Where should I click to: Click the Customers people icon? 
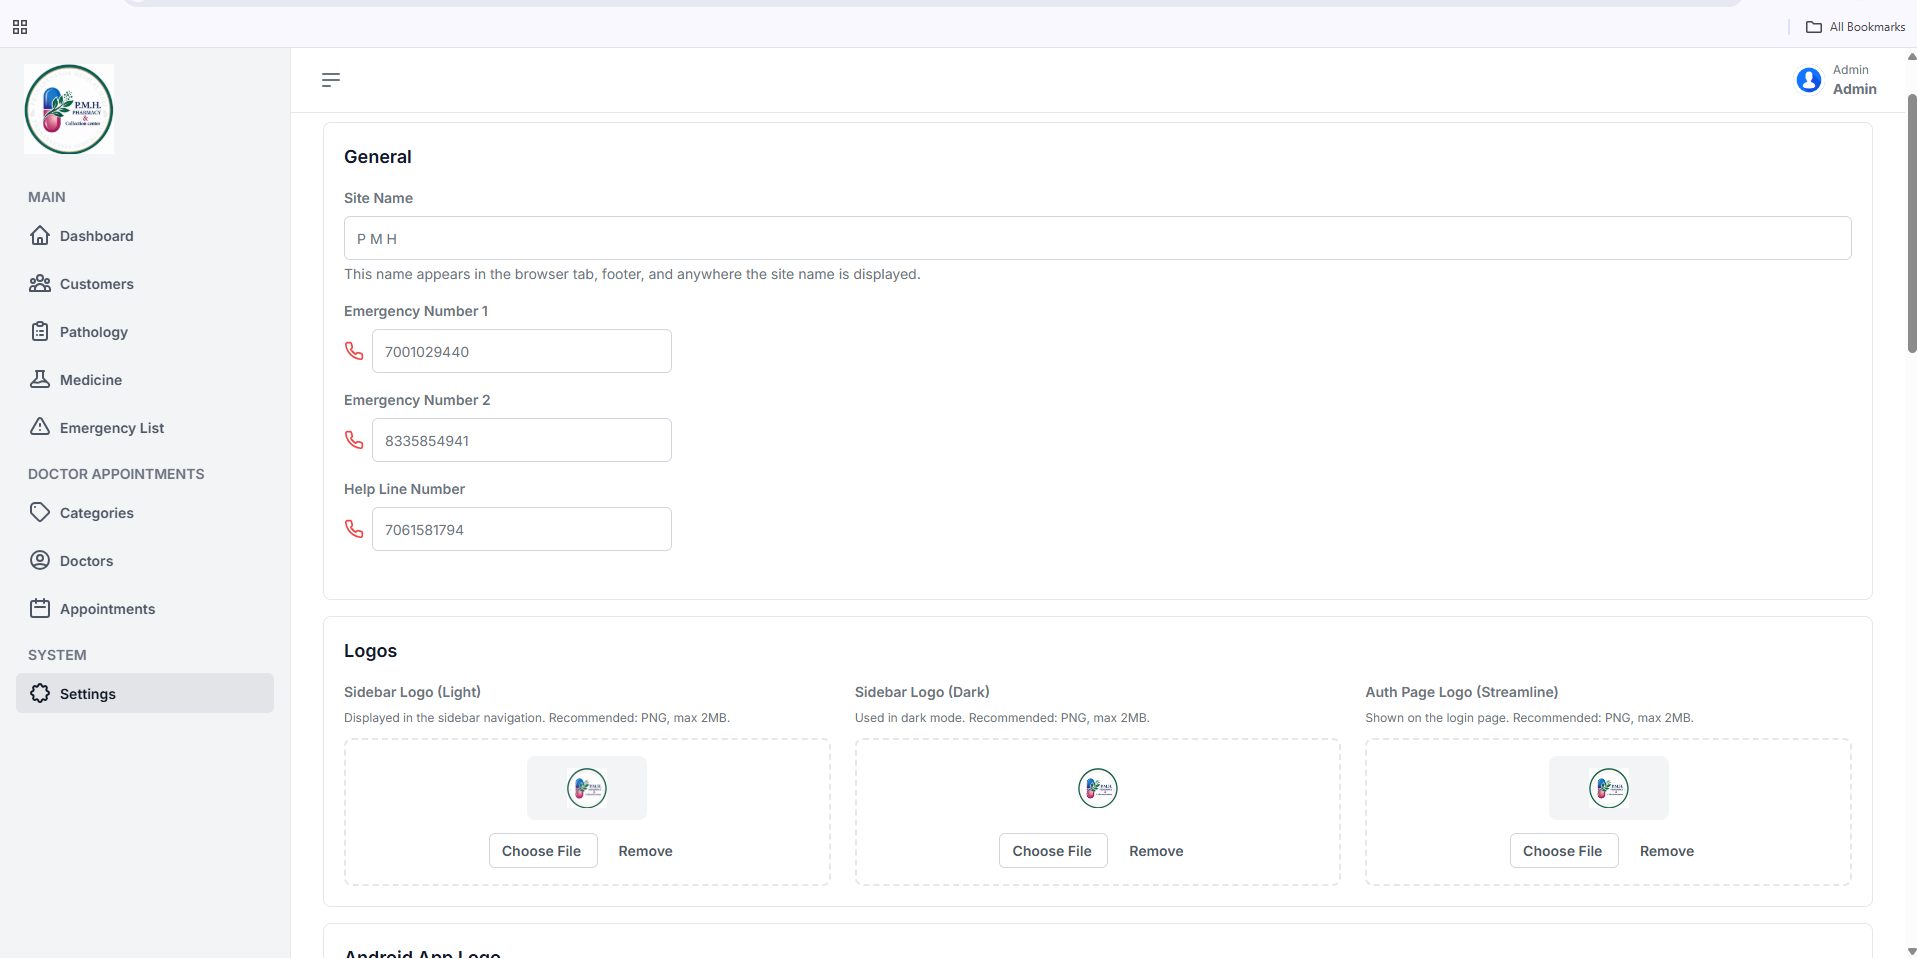click(40, 283)
